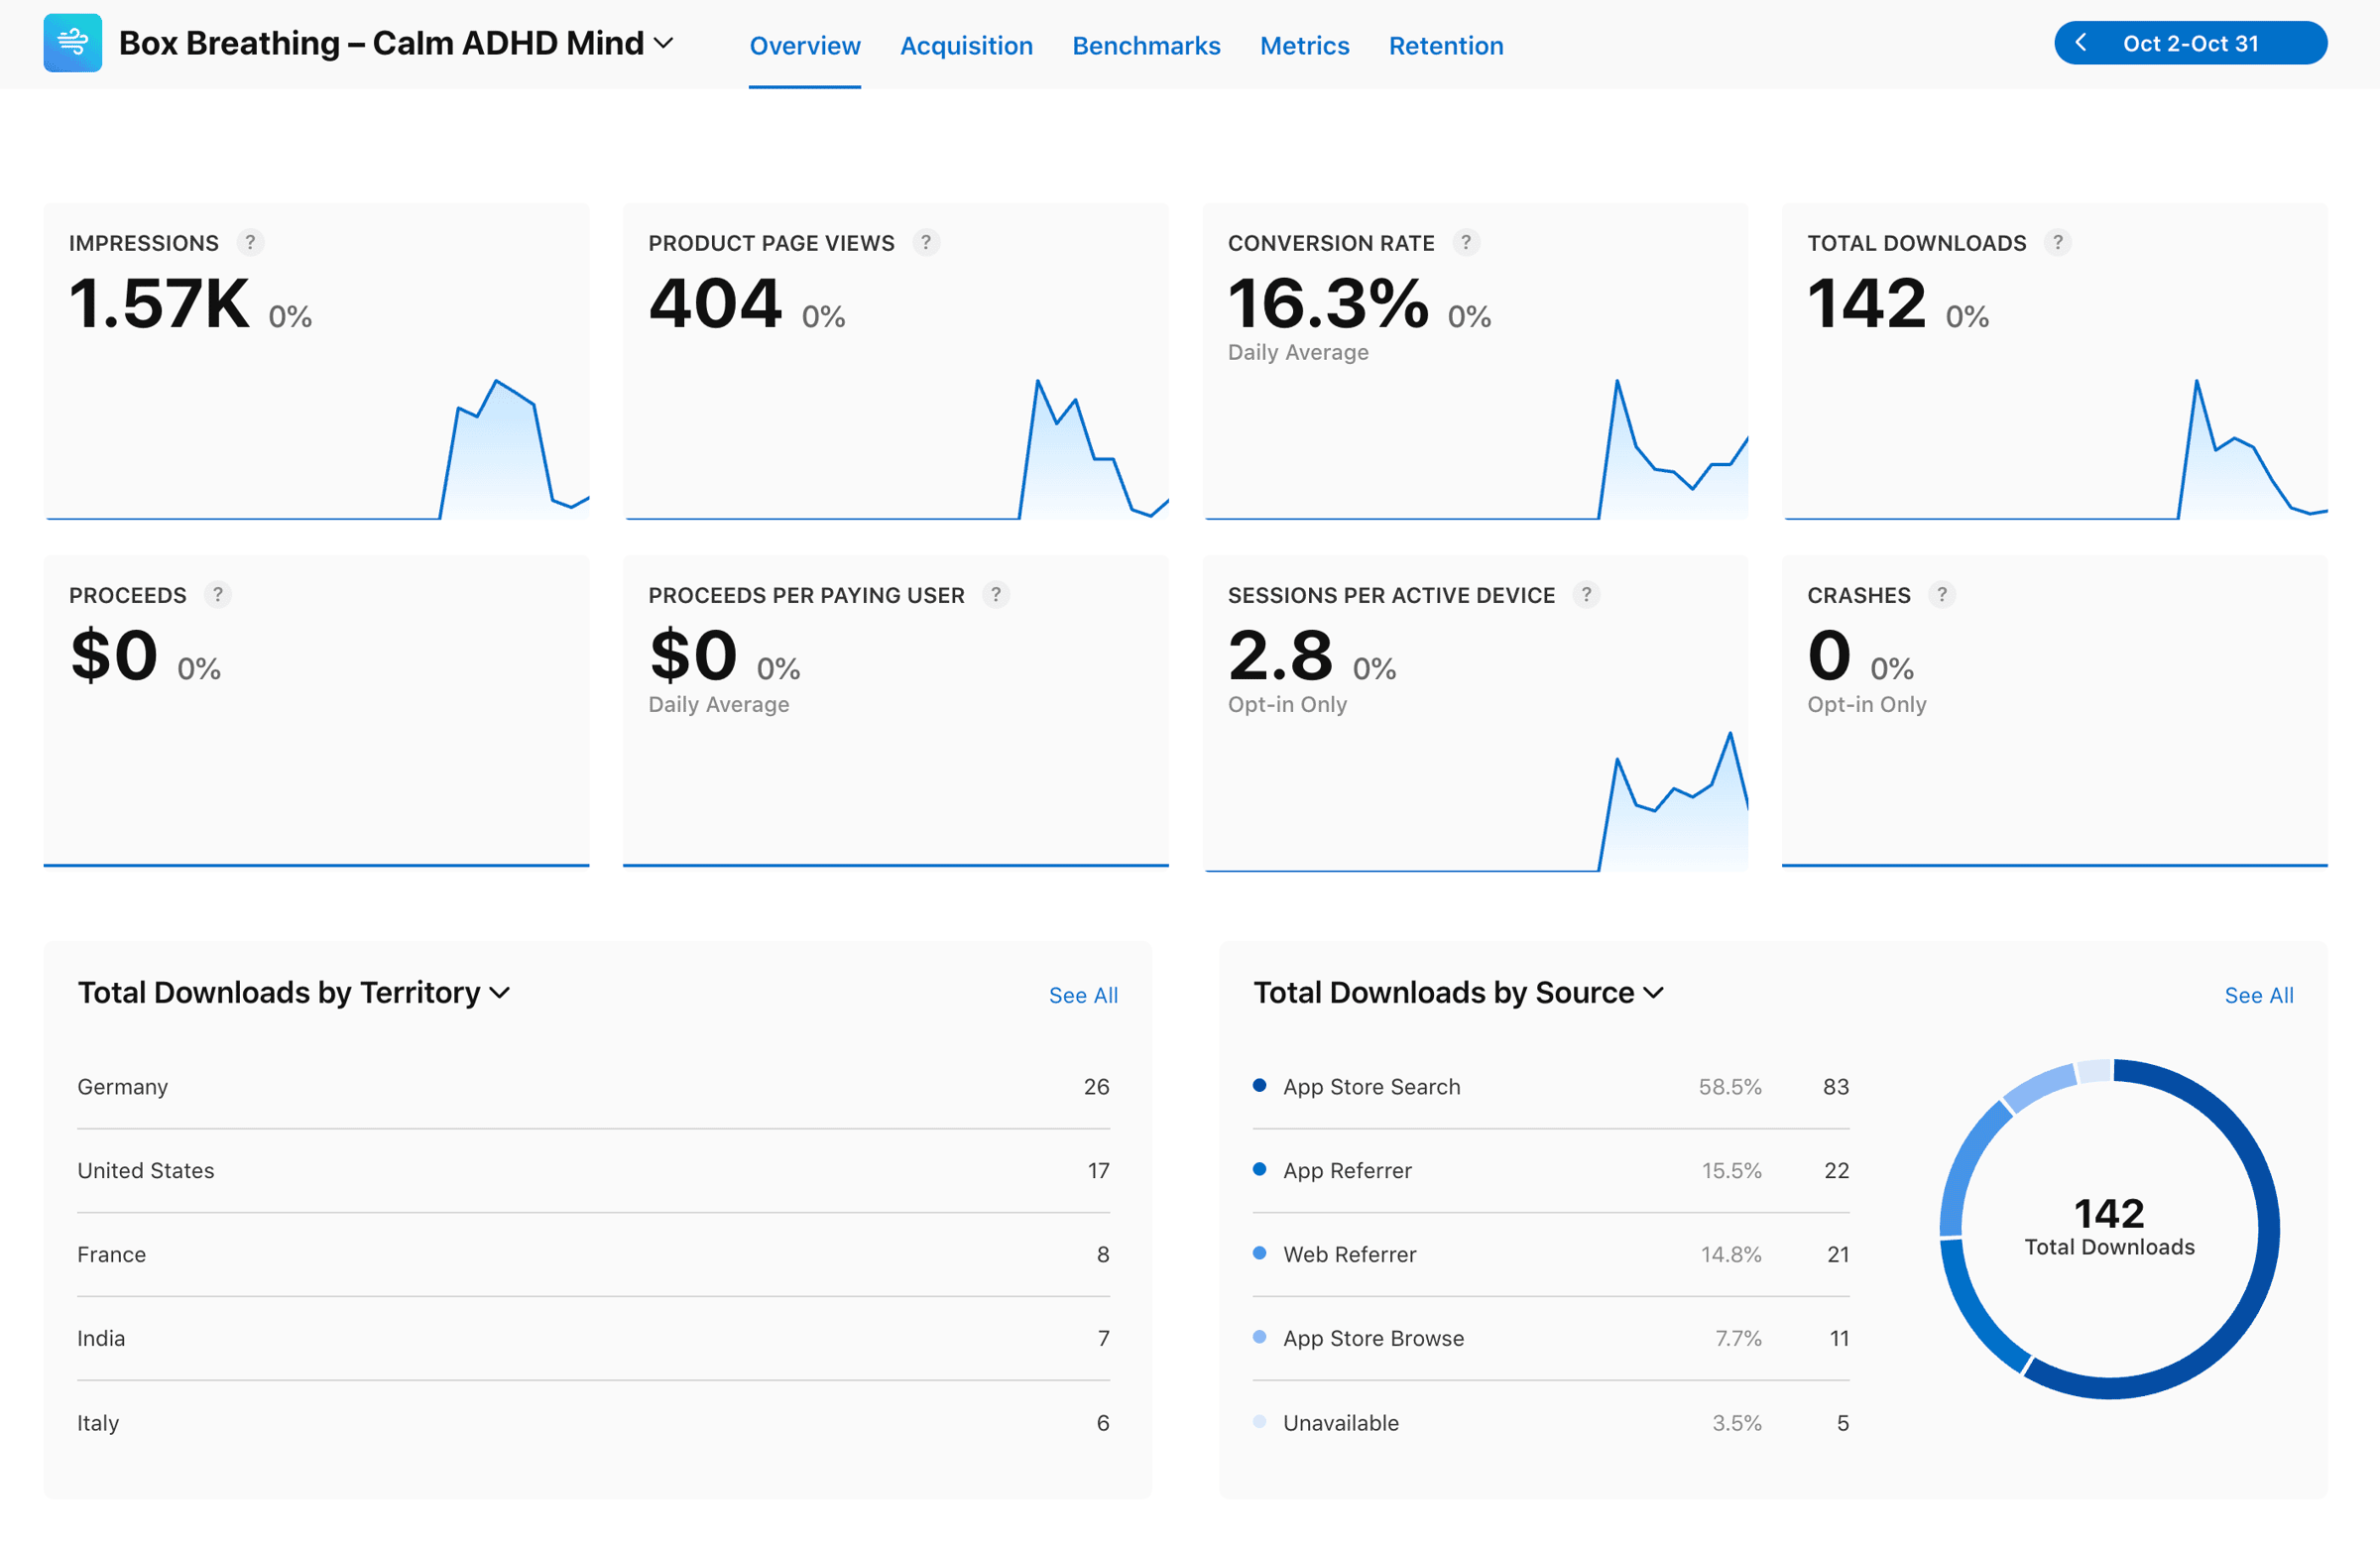Go to the Benchmarks tab
This screenshot has width=2380, height=1548.
click(1146, 46)
